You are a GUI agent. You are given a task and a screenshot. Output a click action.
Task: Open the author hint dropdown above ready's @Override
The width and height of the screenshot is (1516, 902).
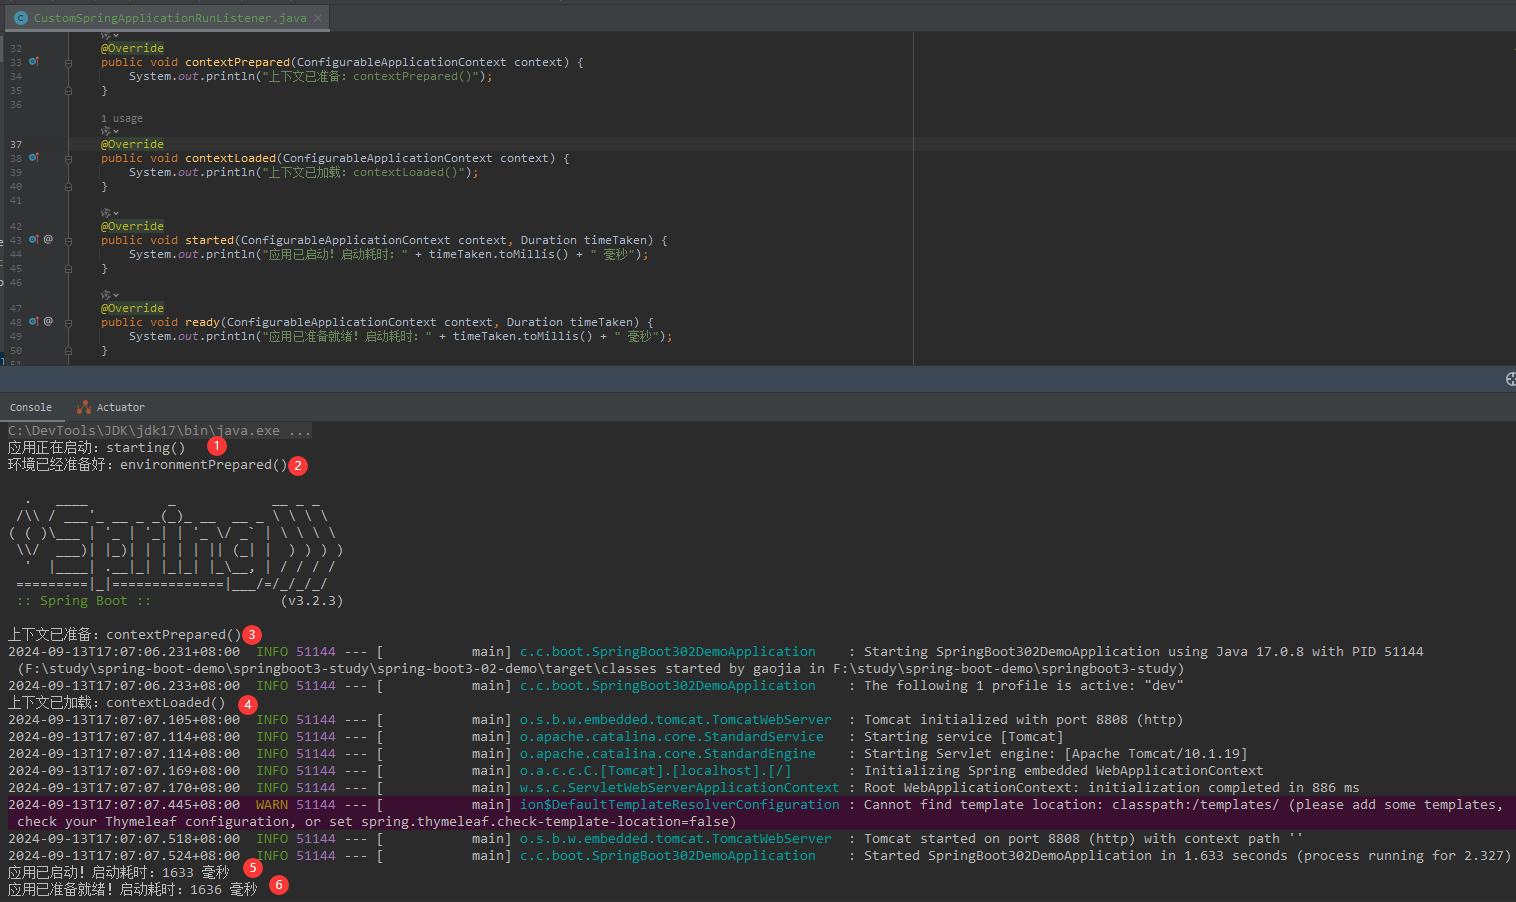coord(110,295)
